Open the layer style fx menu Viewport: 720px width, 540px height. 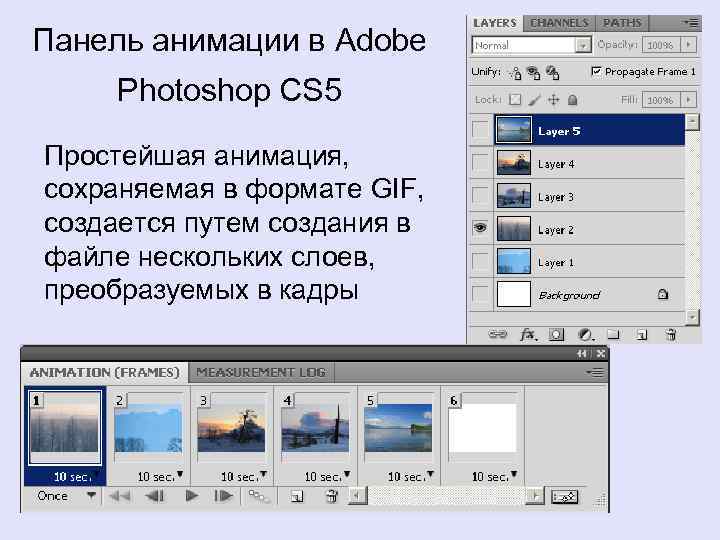[x=528, y=334]
